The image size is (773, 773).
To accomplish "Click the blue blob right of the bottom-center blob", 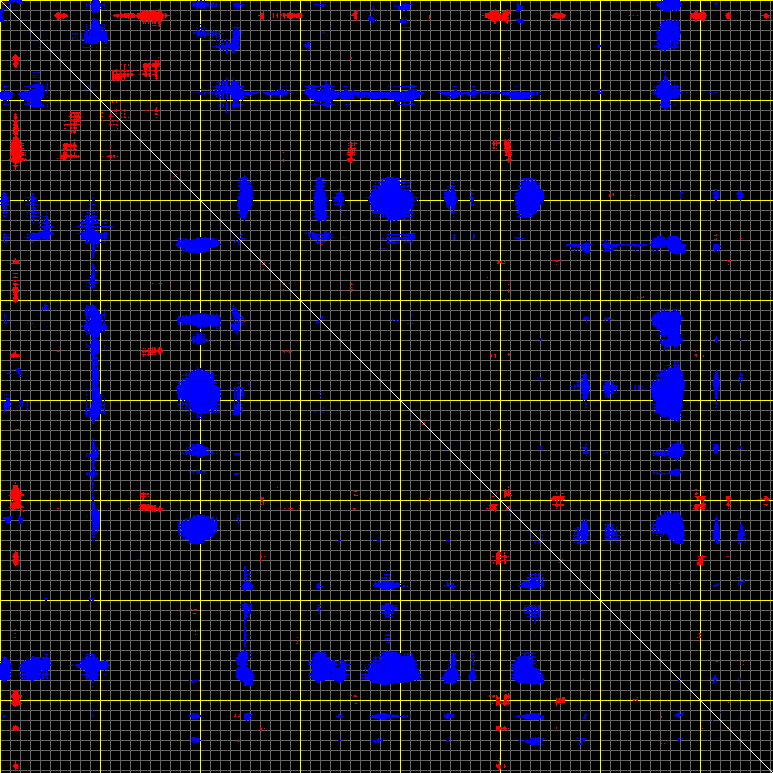I will point(526,668).
